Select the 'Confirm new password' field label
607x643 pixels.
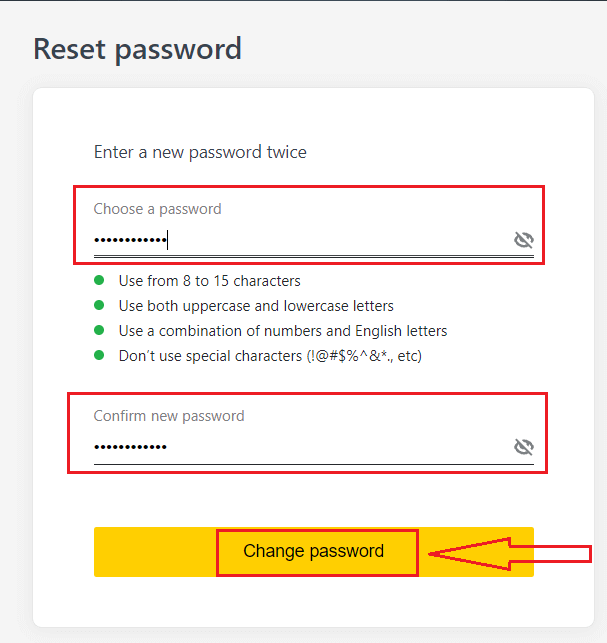[x=168, y=415]
